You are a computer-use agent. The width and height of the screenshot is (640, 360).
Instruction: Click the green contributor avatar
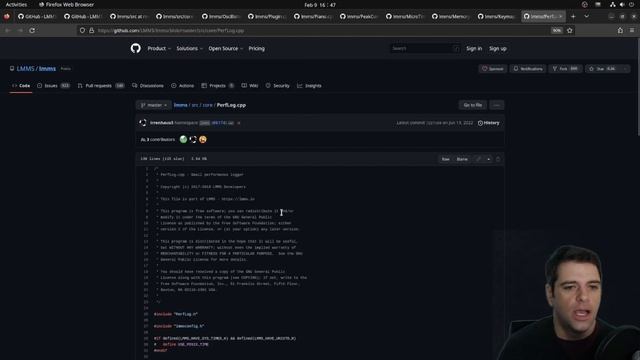click(x=183, y=139)
